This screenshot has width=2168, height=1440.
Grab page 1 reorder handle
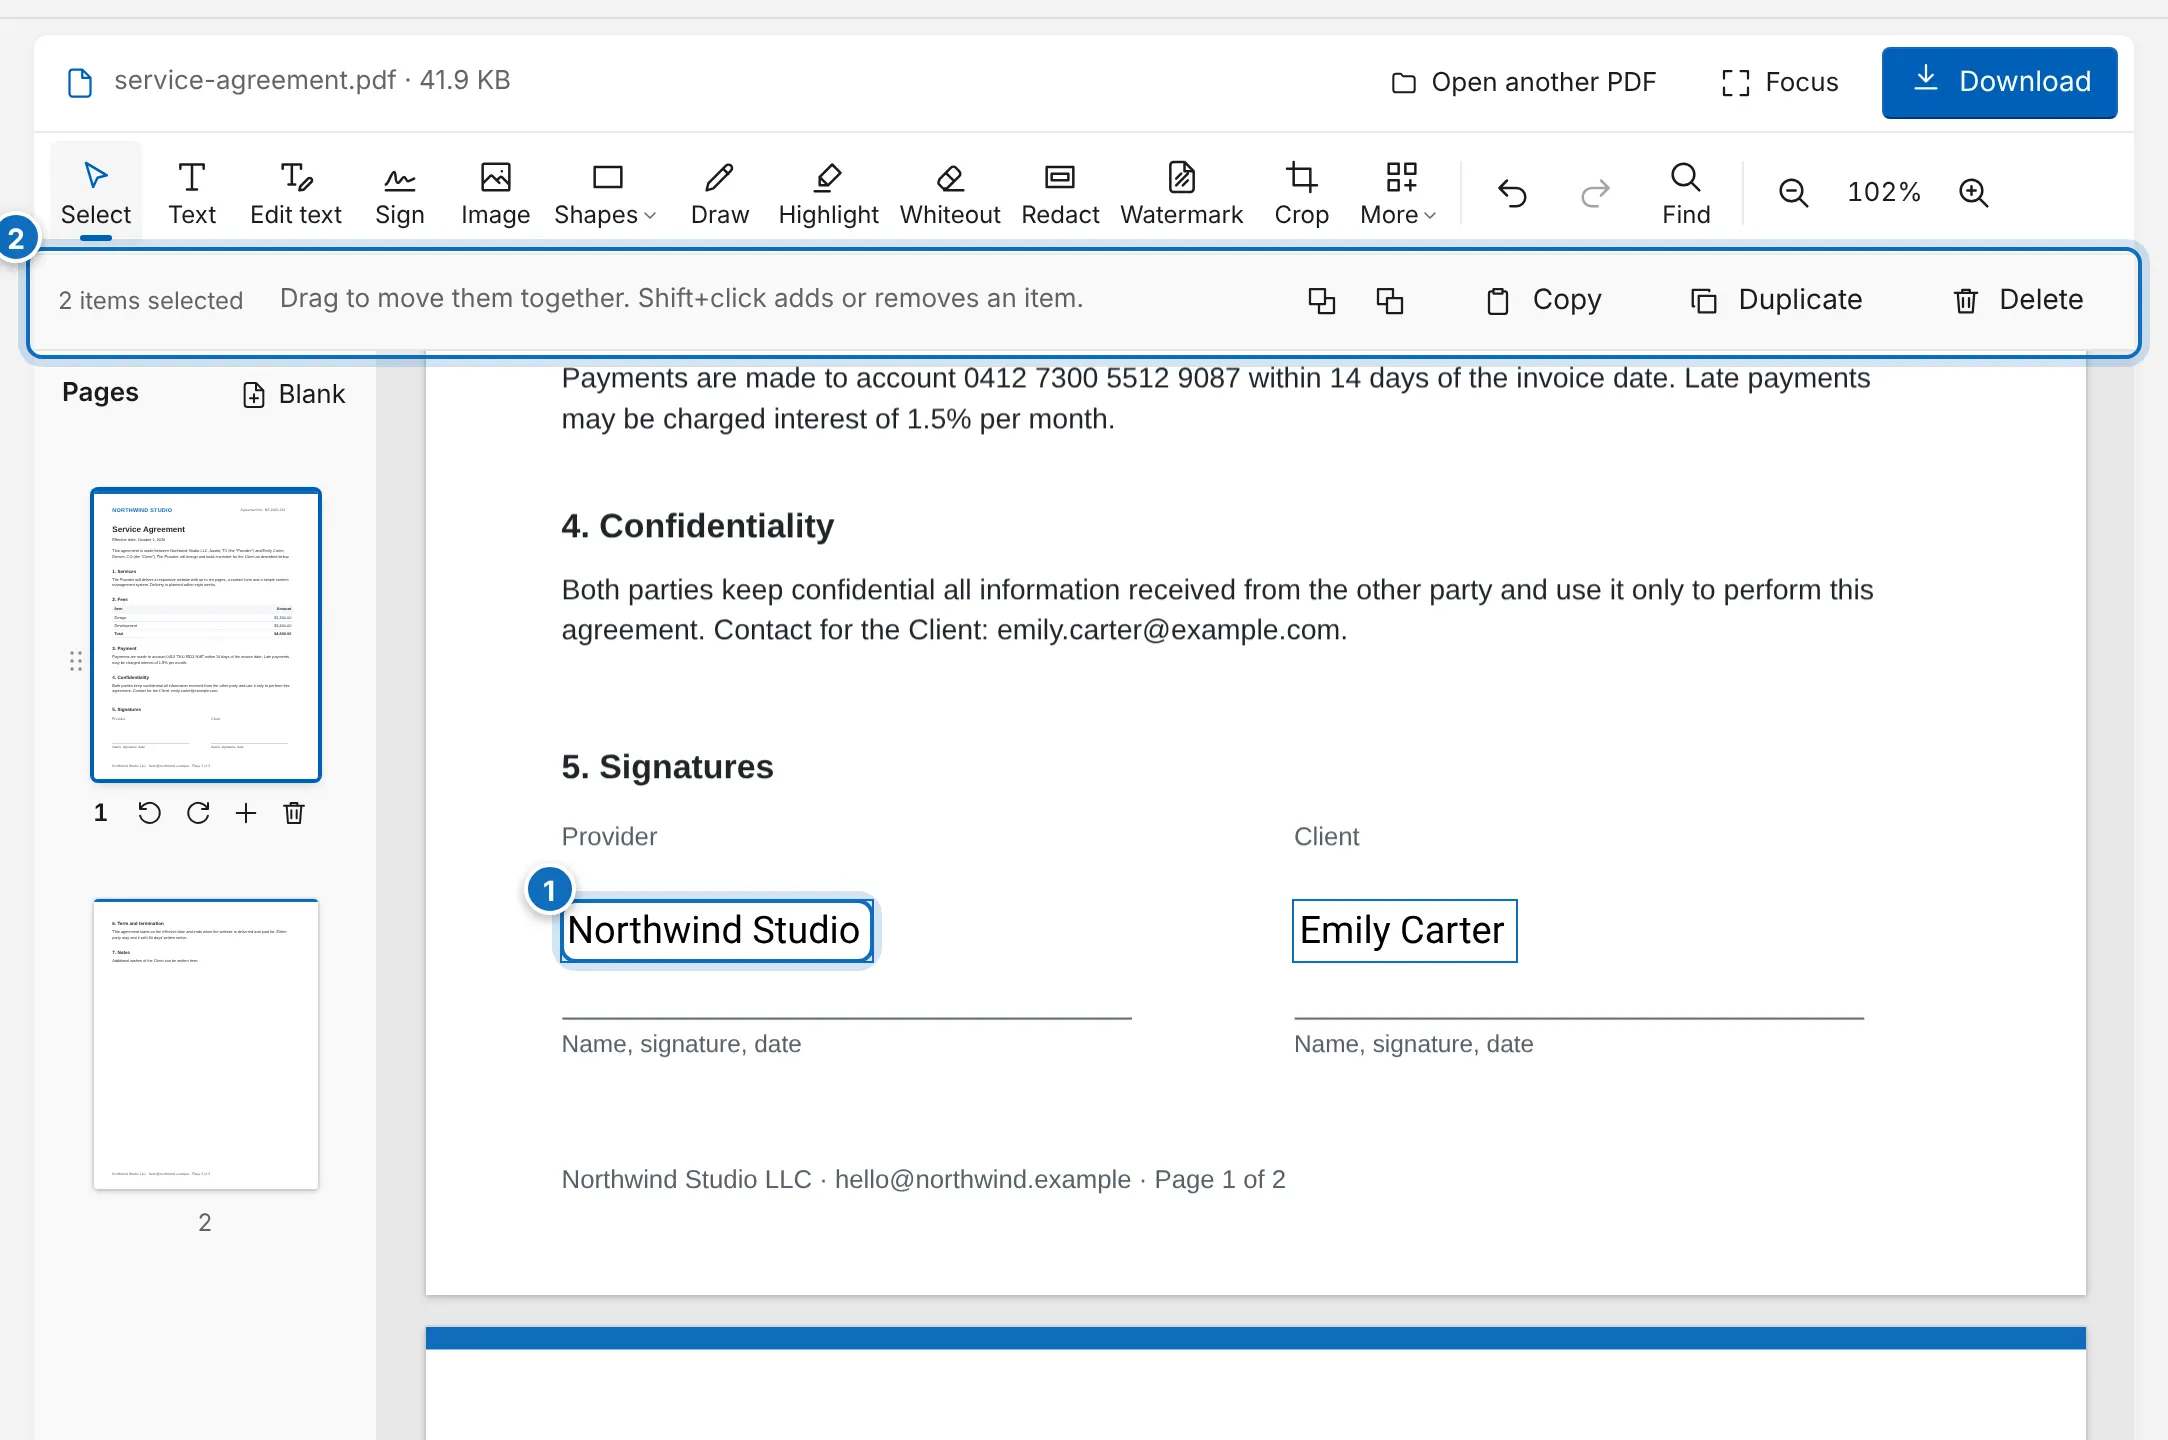click(x=76, y=660)
